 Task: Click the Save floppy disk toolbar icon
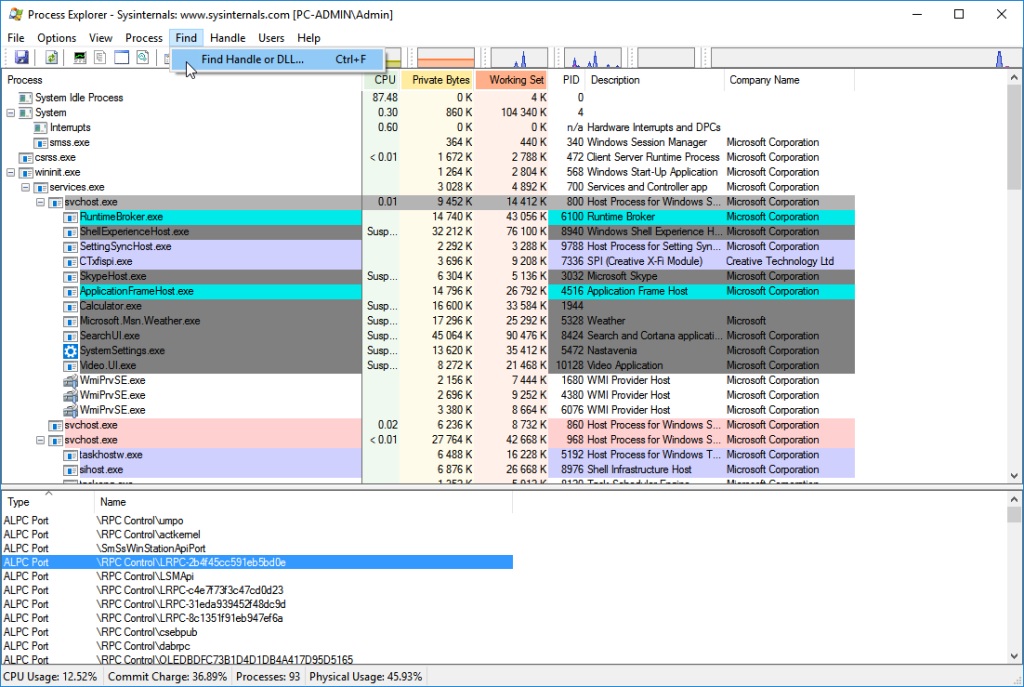click(21, 58)
